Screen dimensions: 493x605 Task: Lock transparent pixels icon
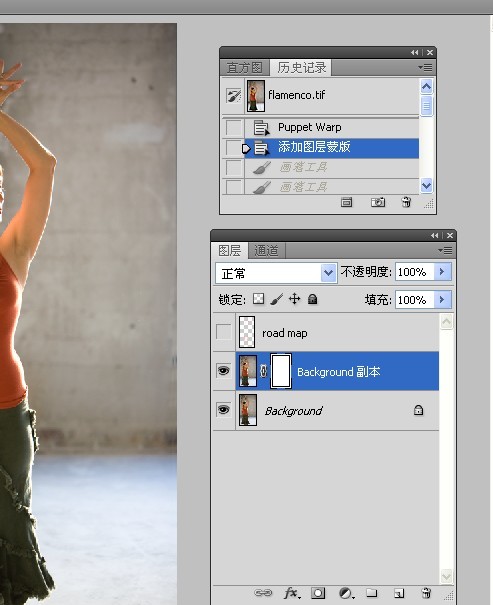[258, 299]
